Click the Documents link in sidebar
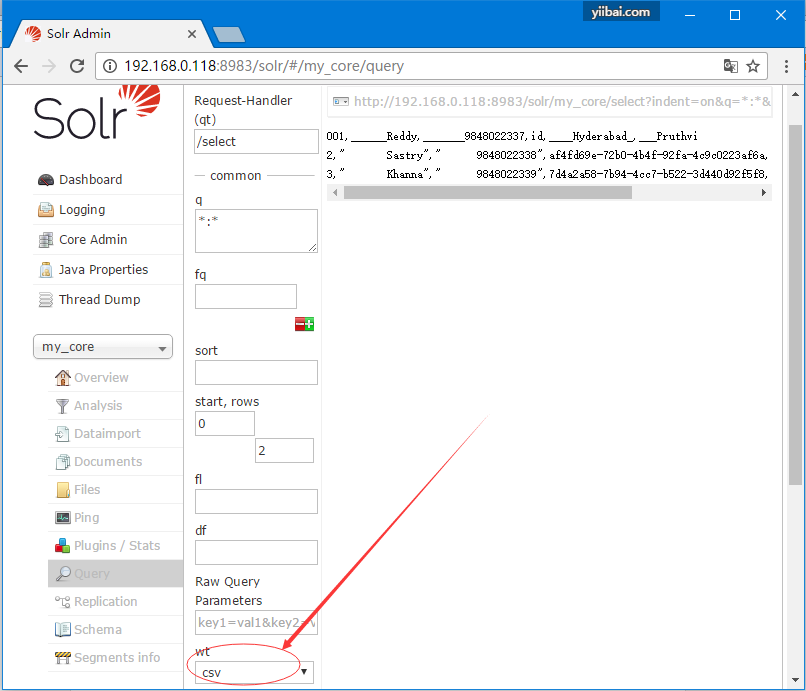806x691 pixels. 107,462
